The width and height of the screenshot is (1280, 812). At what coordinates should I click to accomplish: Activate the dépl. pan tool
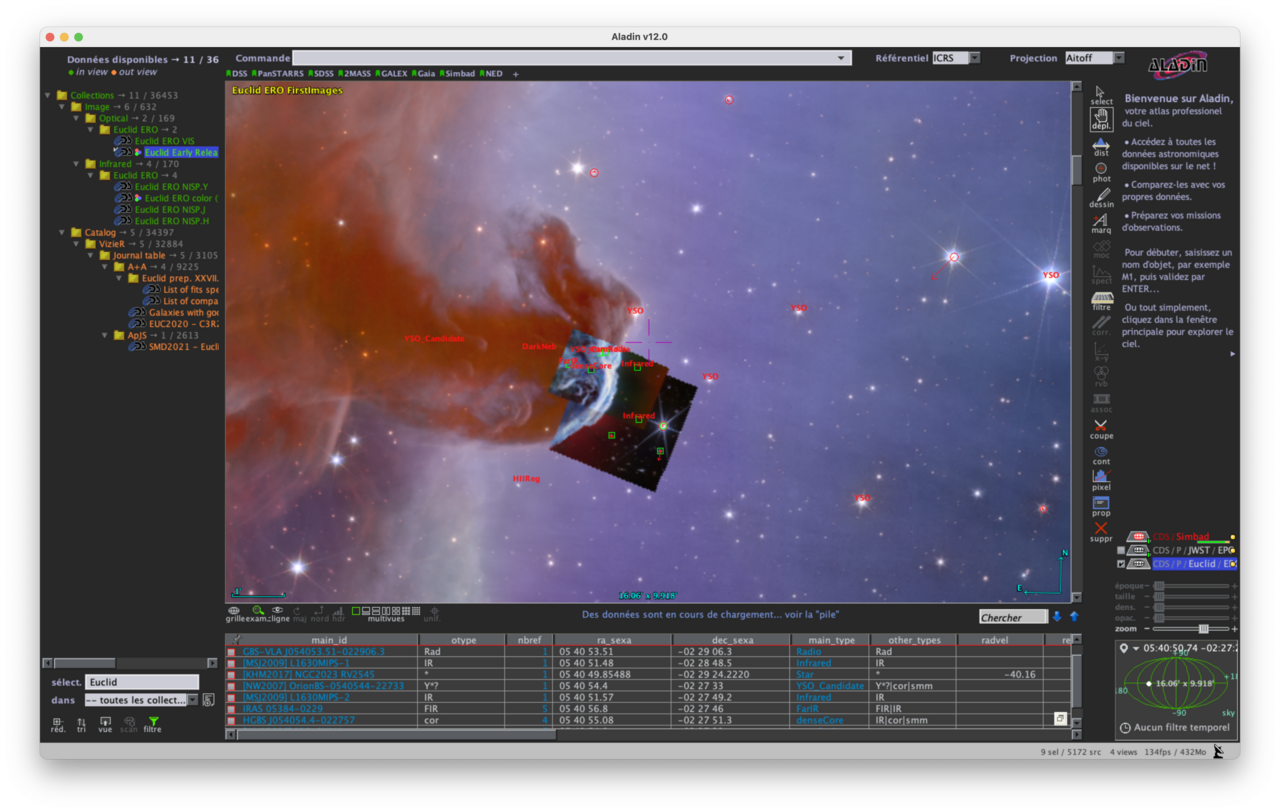(1101, 119)
